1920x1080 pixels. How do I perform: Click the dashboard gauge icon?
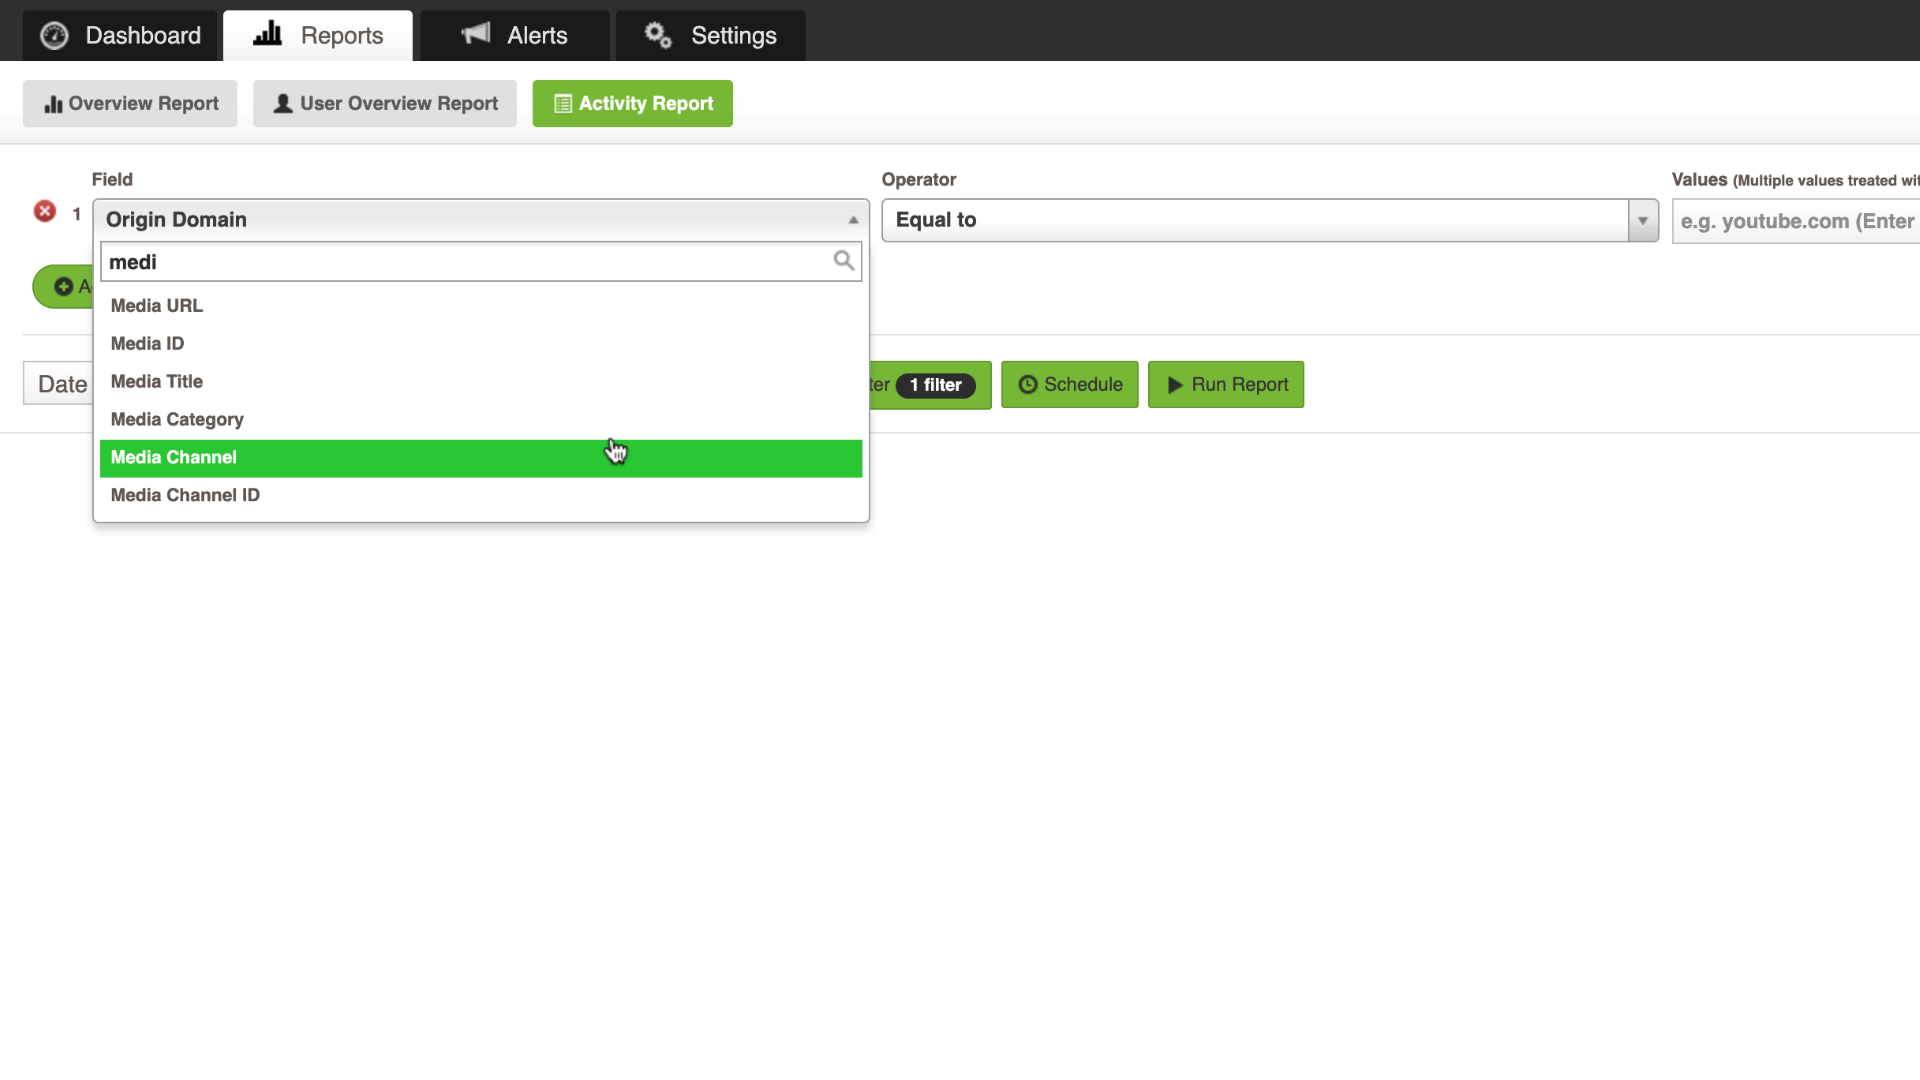(55, 34)
